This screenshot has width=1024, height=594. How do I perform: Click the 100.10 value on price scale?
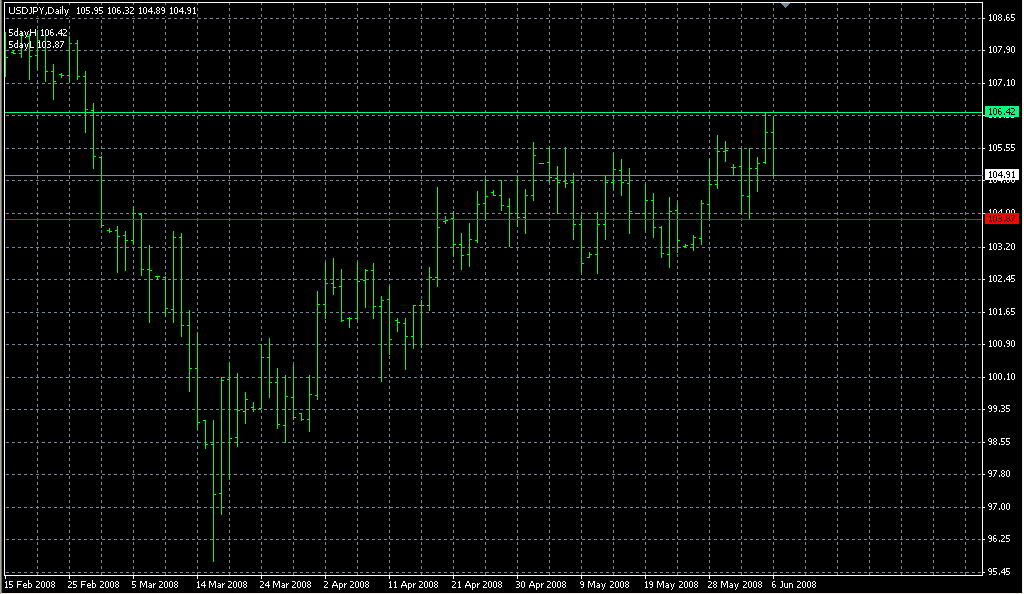(1001, 377)
